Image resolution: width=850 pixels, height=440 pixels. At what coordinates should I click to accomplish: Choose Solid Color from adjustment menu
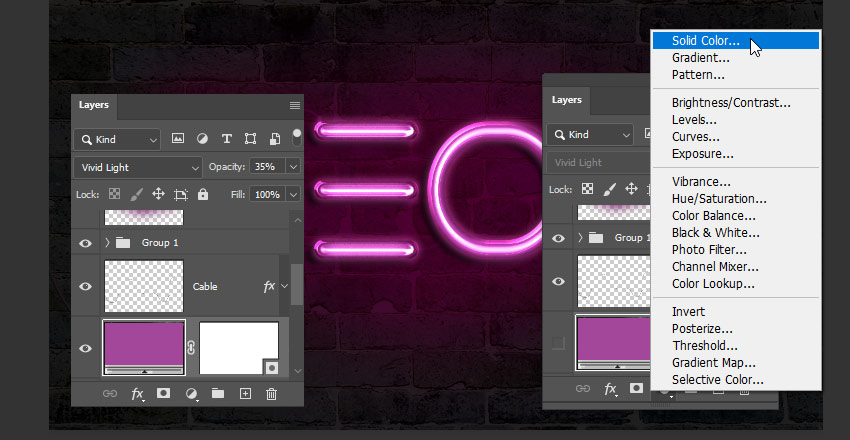tap(736, 41)
